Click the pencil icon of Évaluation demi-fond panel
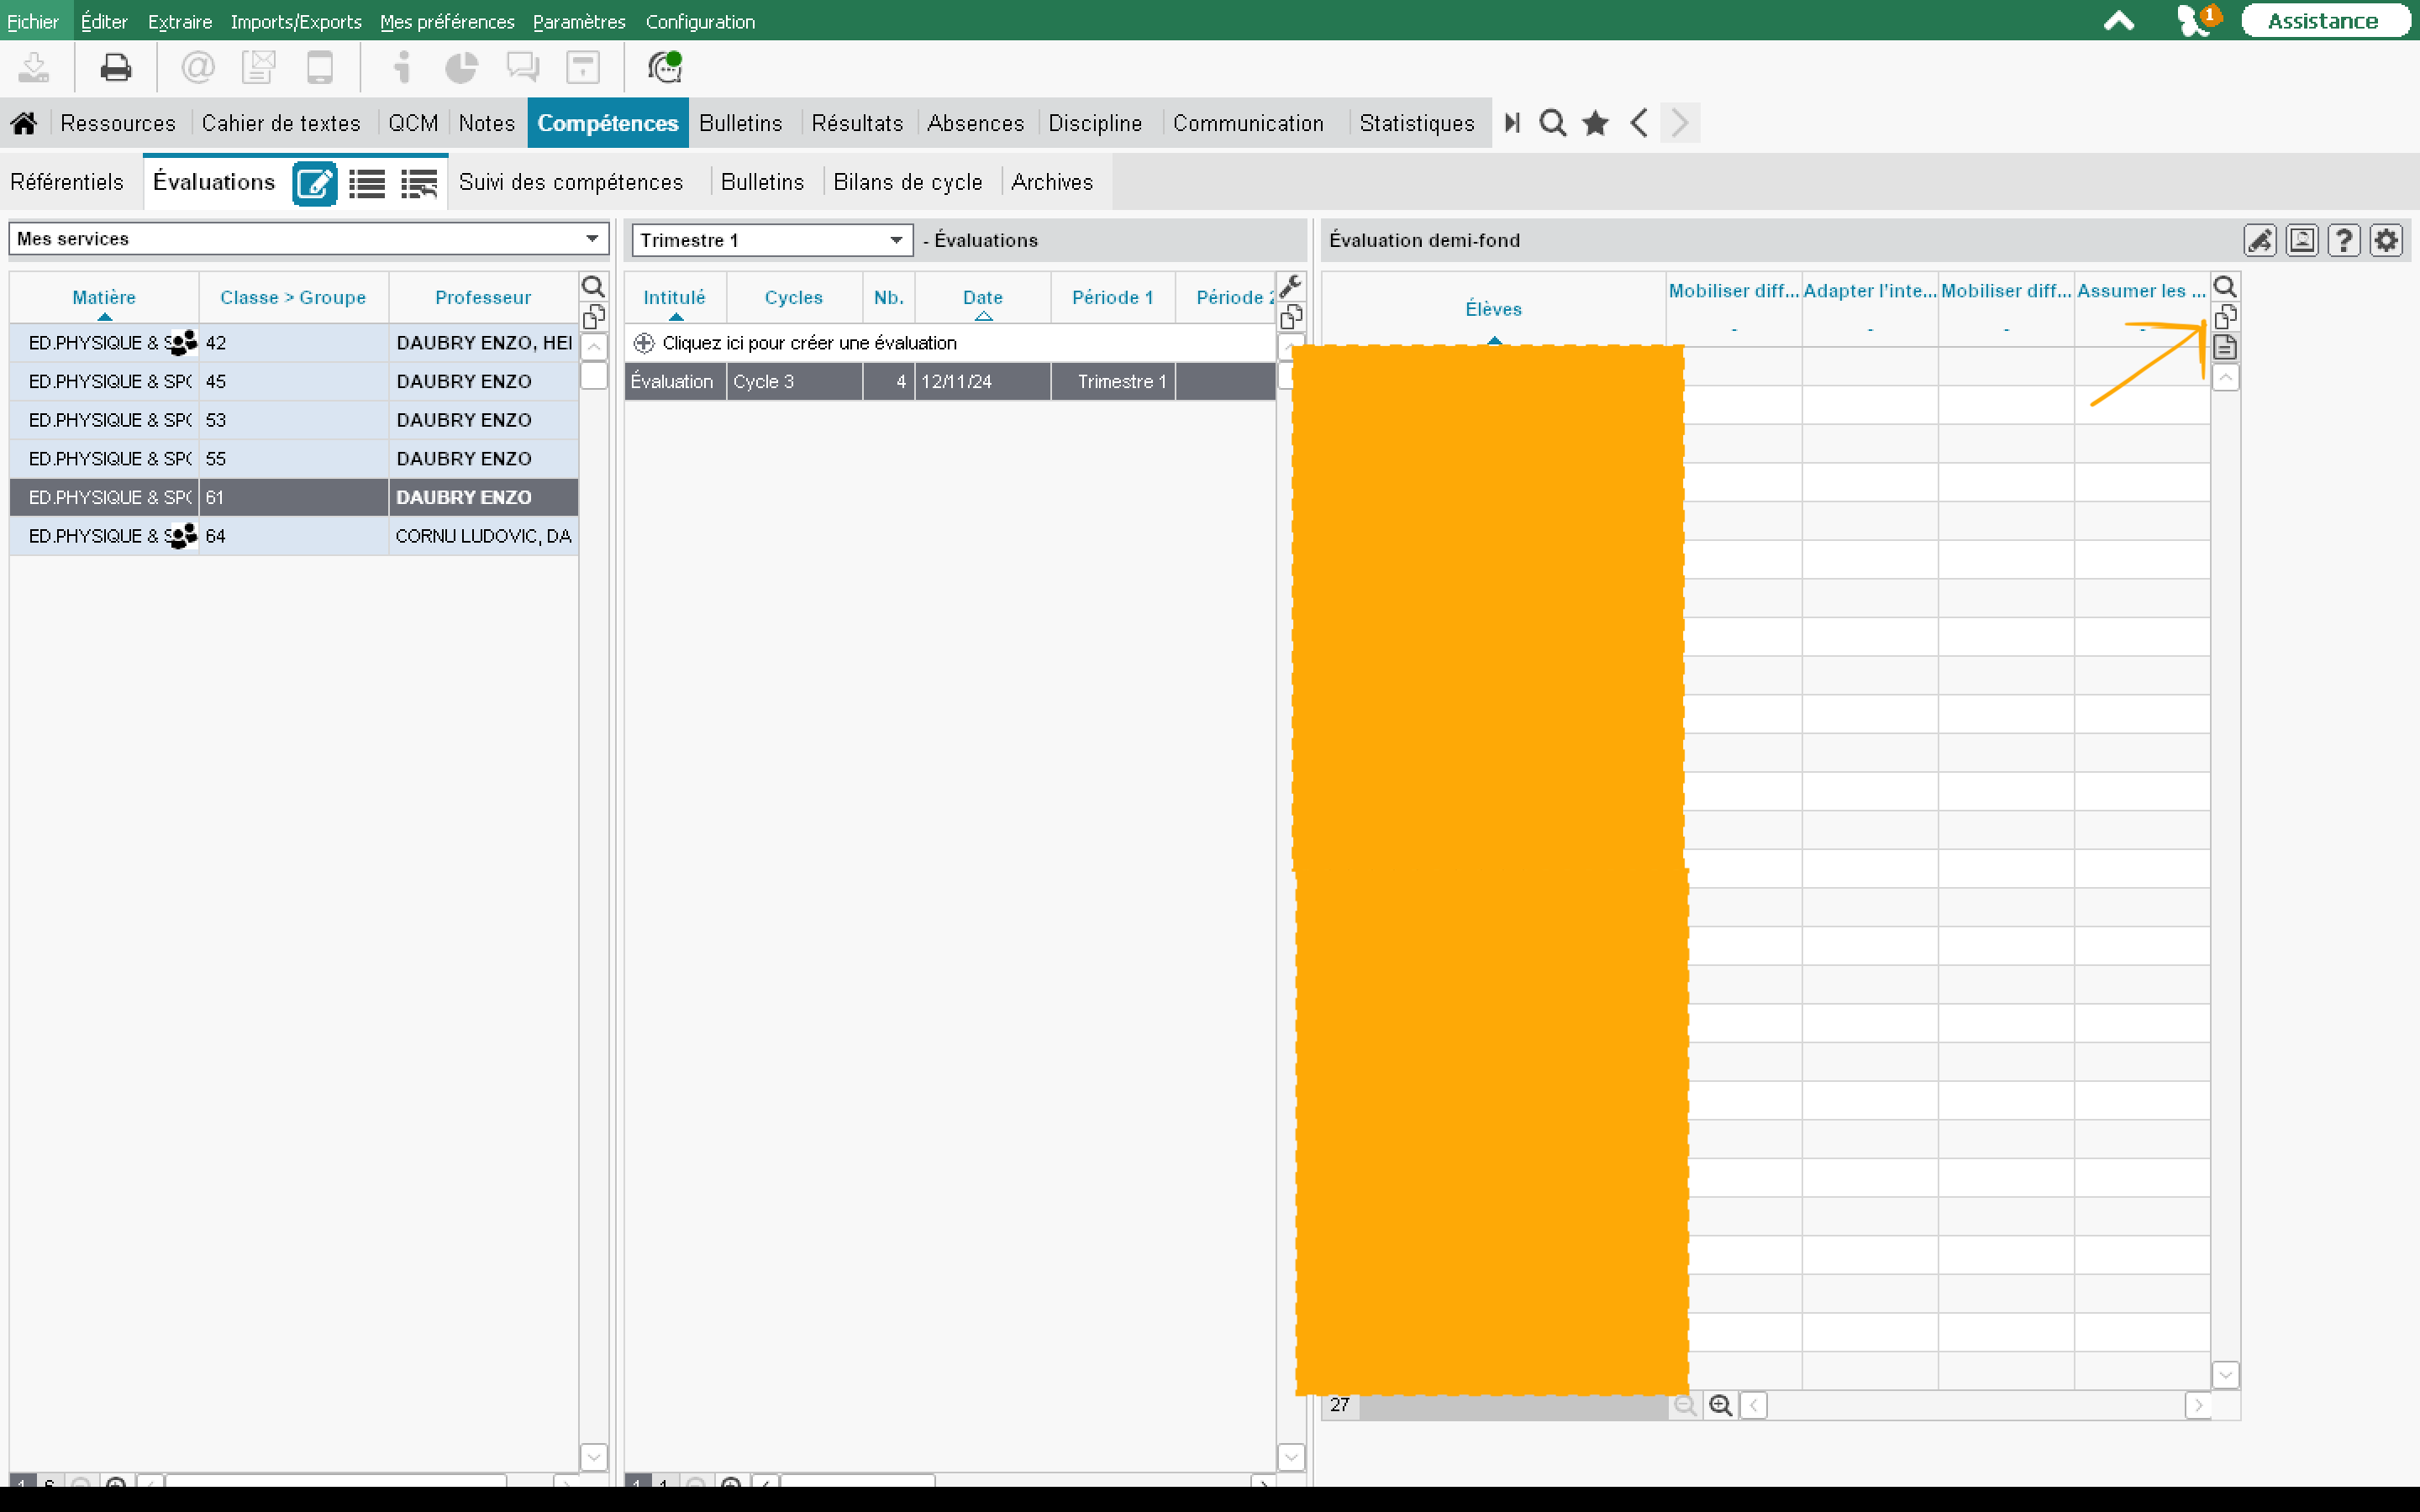Image resolution: width=2420 pixels, height=1512 pixels. (x=2260, y=240)
